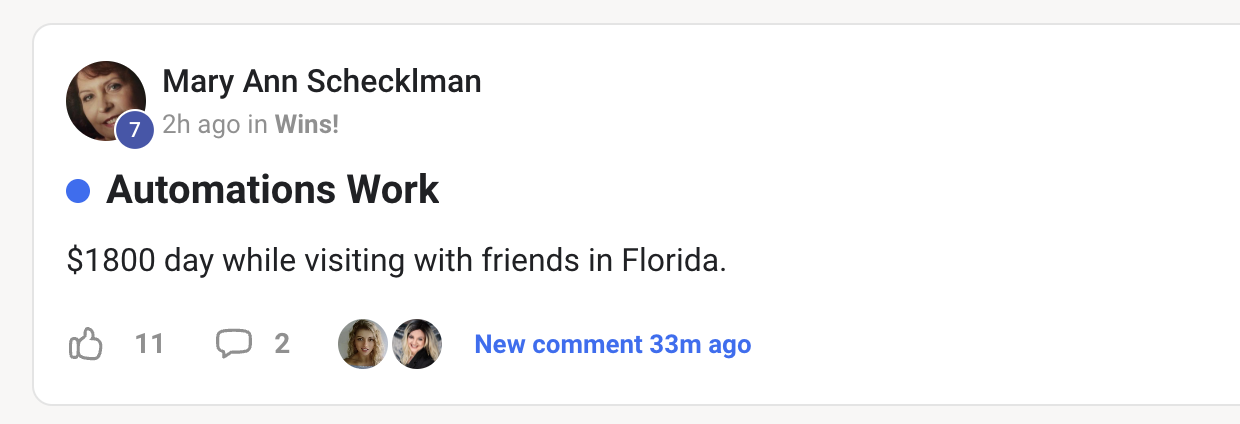Open the Automations Work post title

click(272, 190)
